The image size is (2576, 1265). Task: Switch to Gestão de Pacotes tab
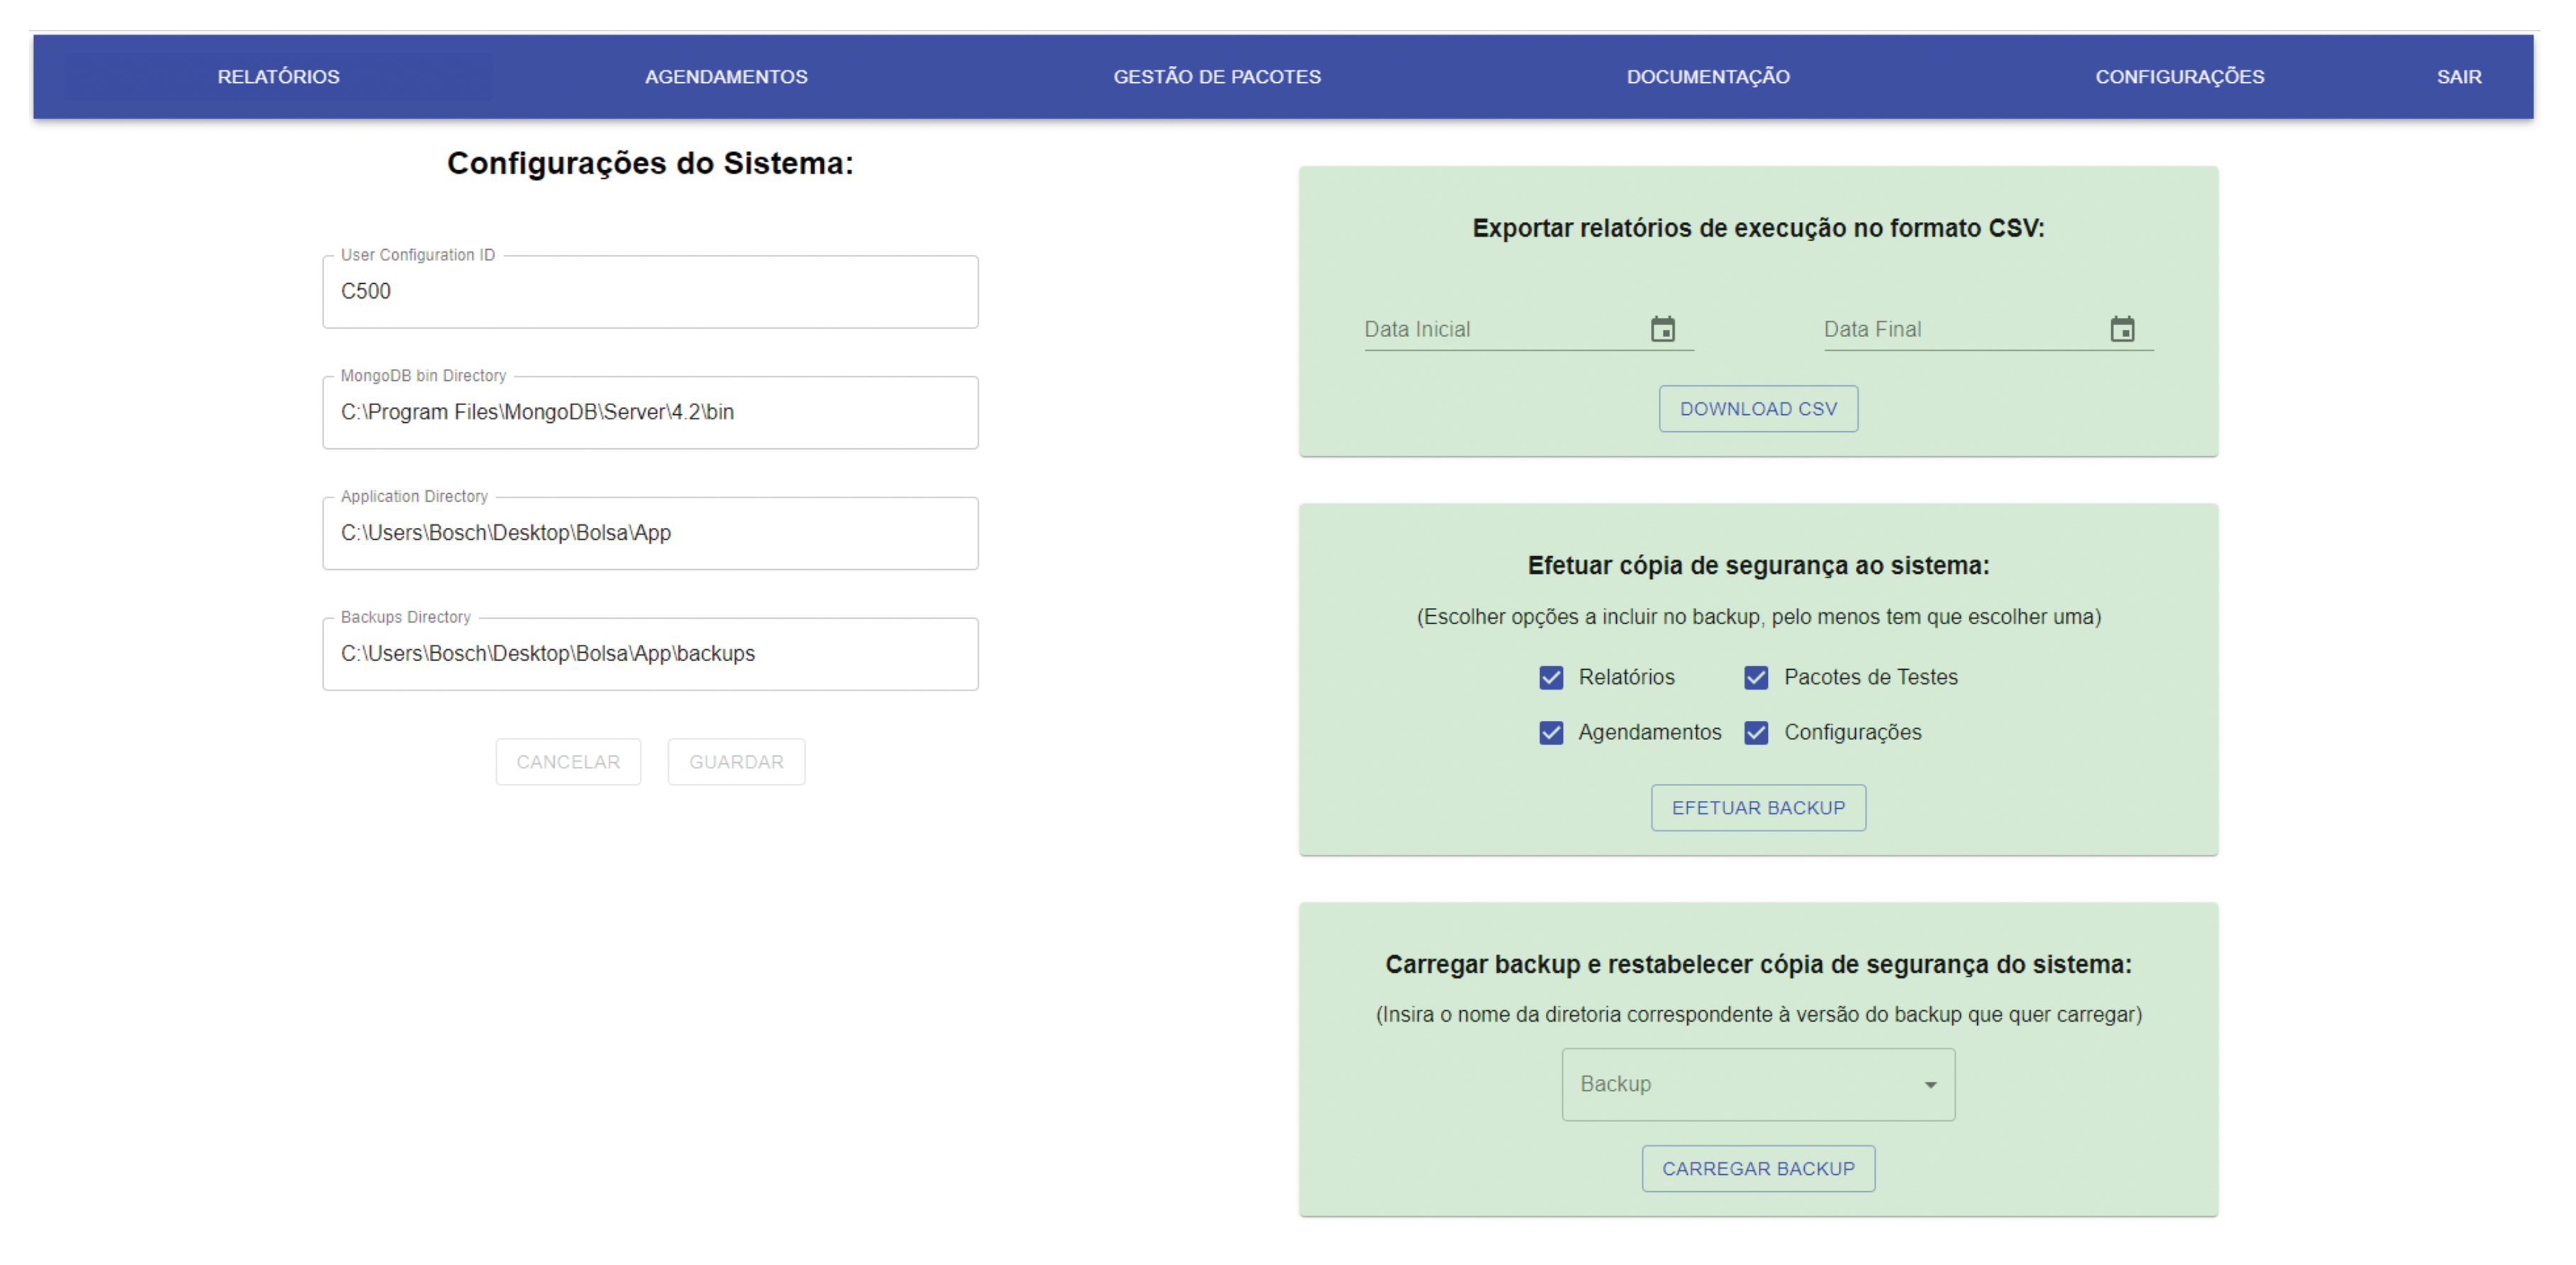[1217, 77]
